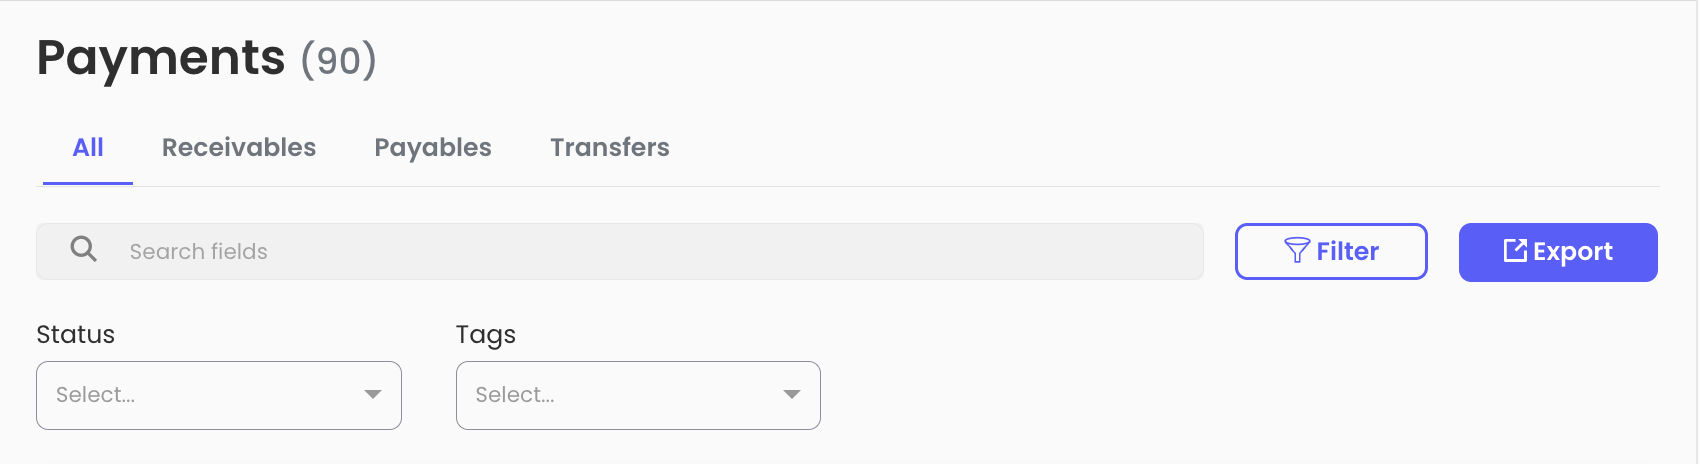
Task: Open the Status select box
Action: [x=219, y=395]
